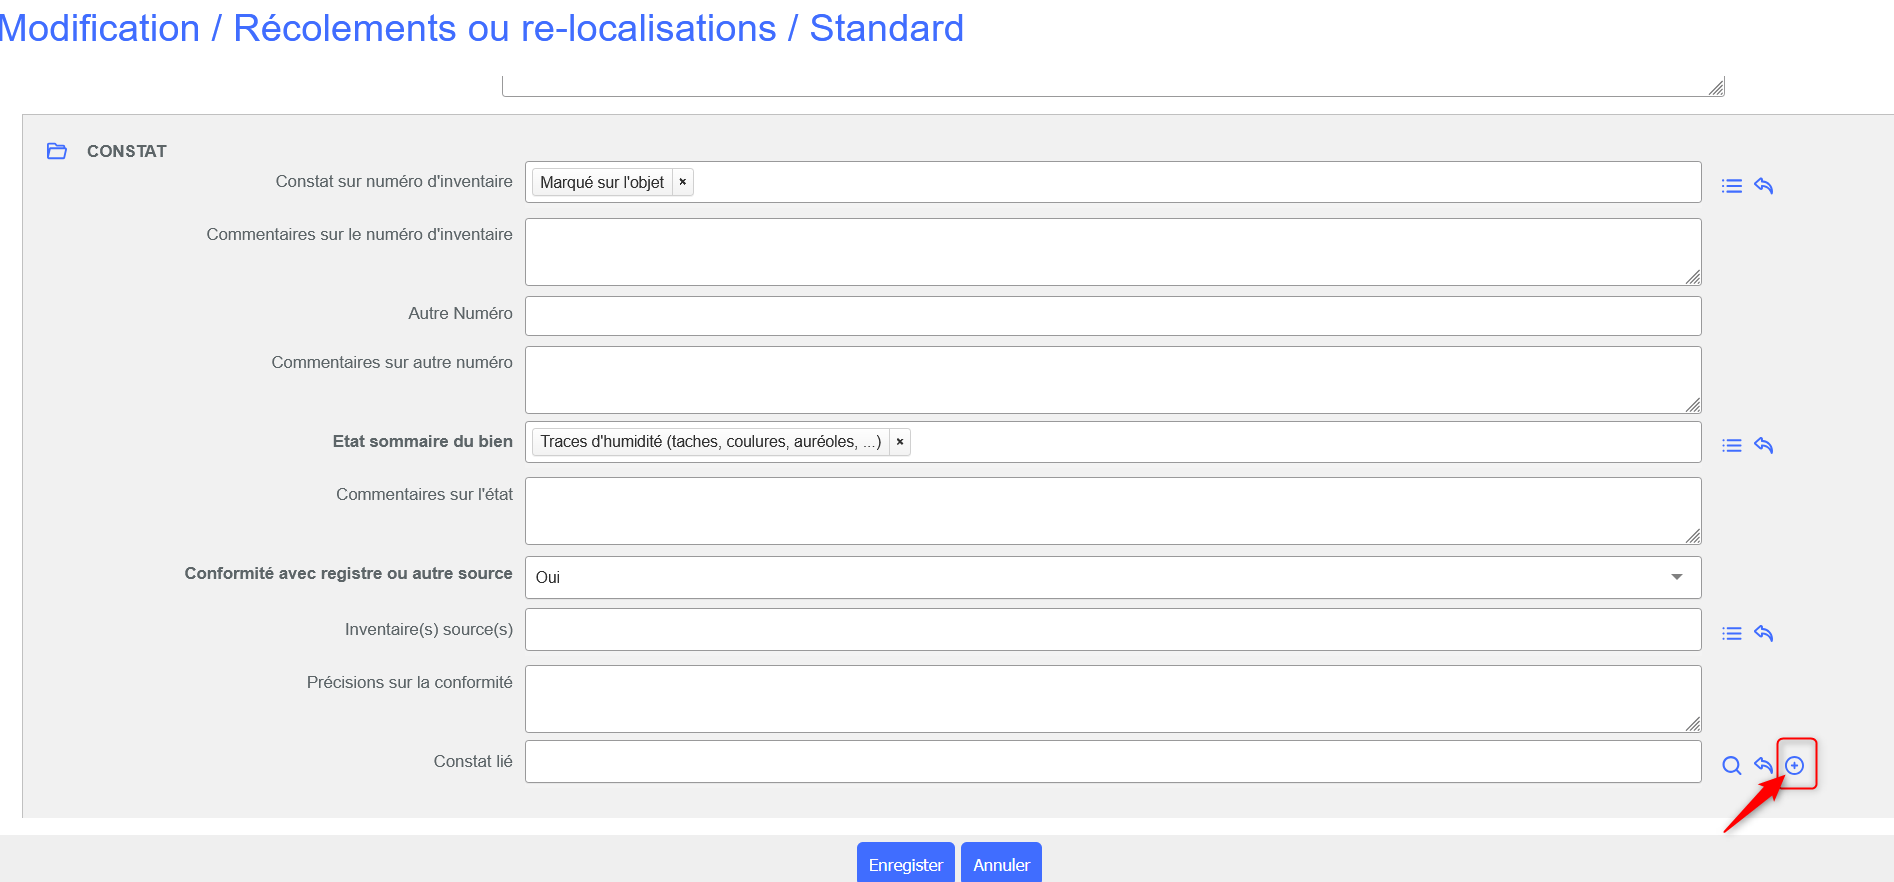Focus the Précisions sur la conformité text area
The image size is (1894, 882).
coord(1112,699)
